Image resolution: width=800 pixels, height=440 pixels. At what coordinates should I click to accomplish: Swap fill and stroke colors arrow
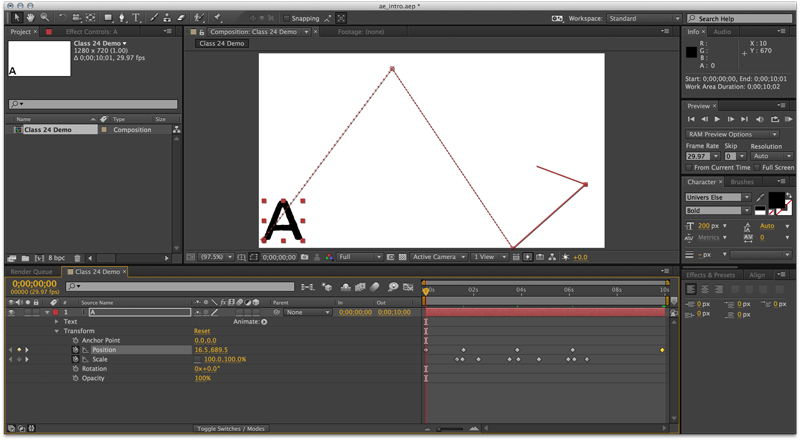[789, 195]
